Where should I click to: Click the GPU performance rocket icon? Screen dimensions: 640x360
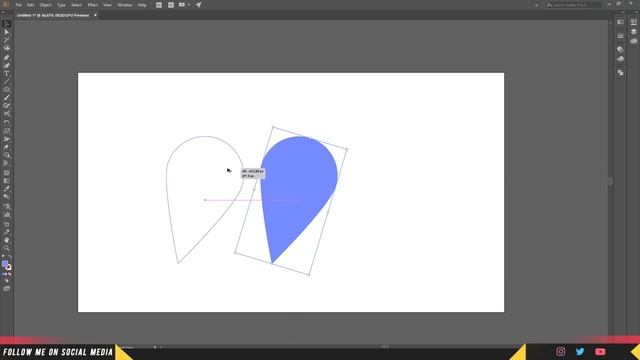tap(198, 5)
